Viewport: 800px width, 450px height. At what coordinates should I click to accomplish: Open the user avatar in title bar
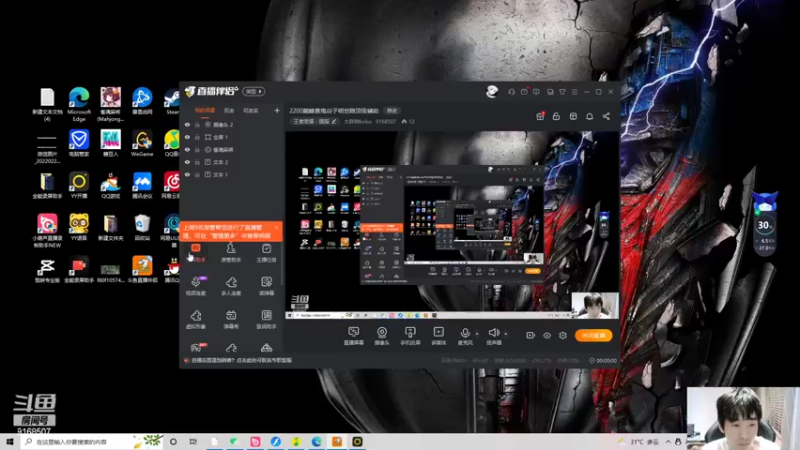pos(492,92)
